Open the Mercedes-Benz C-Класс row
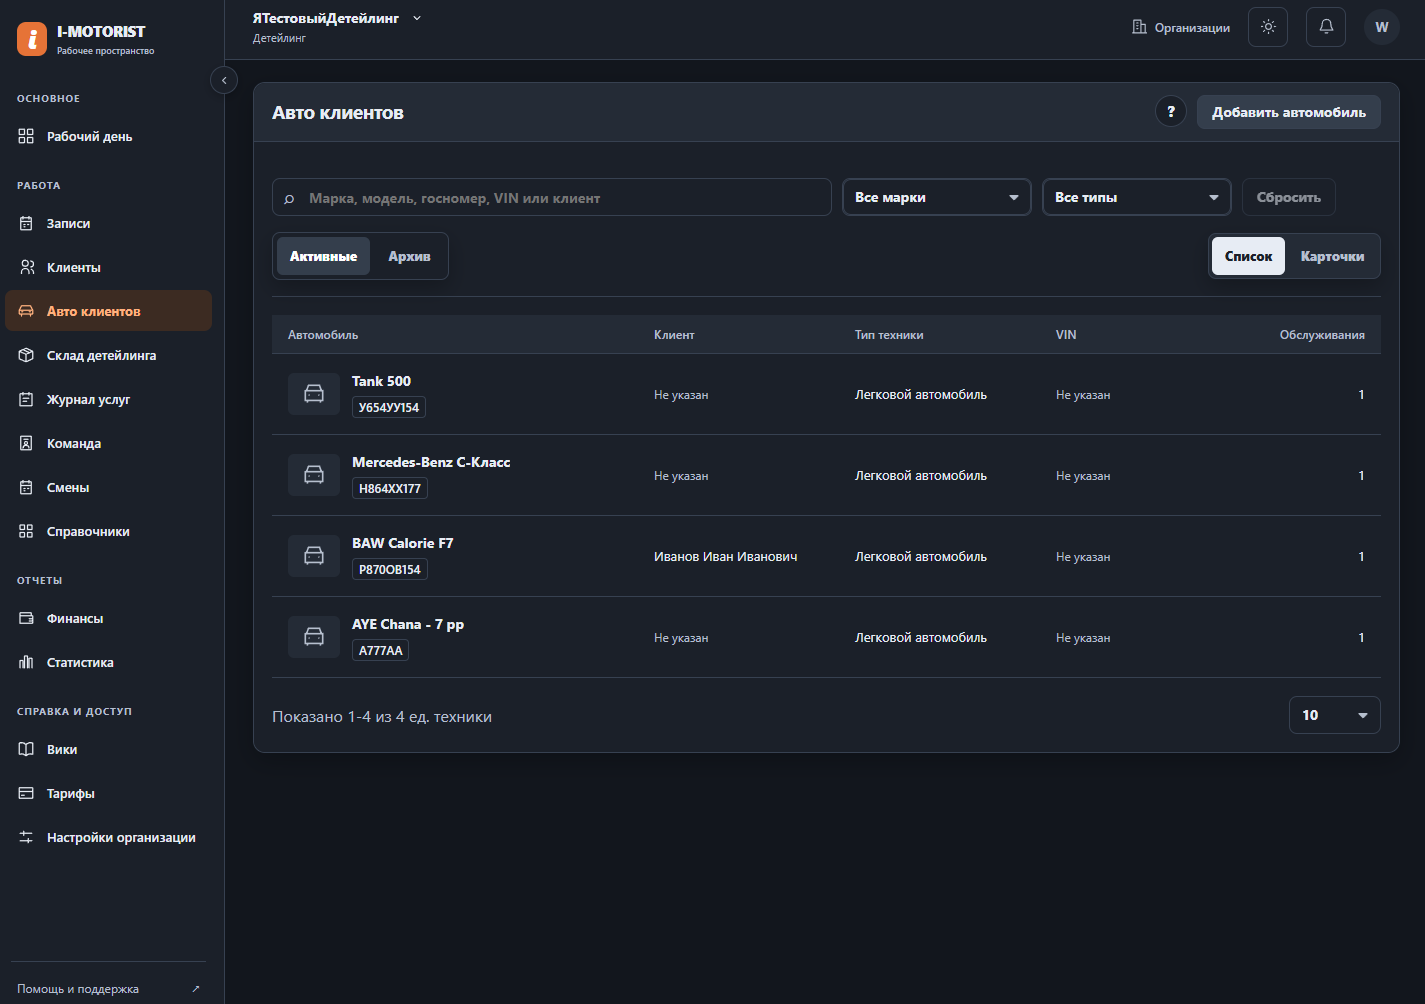 pos(826,475)
